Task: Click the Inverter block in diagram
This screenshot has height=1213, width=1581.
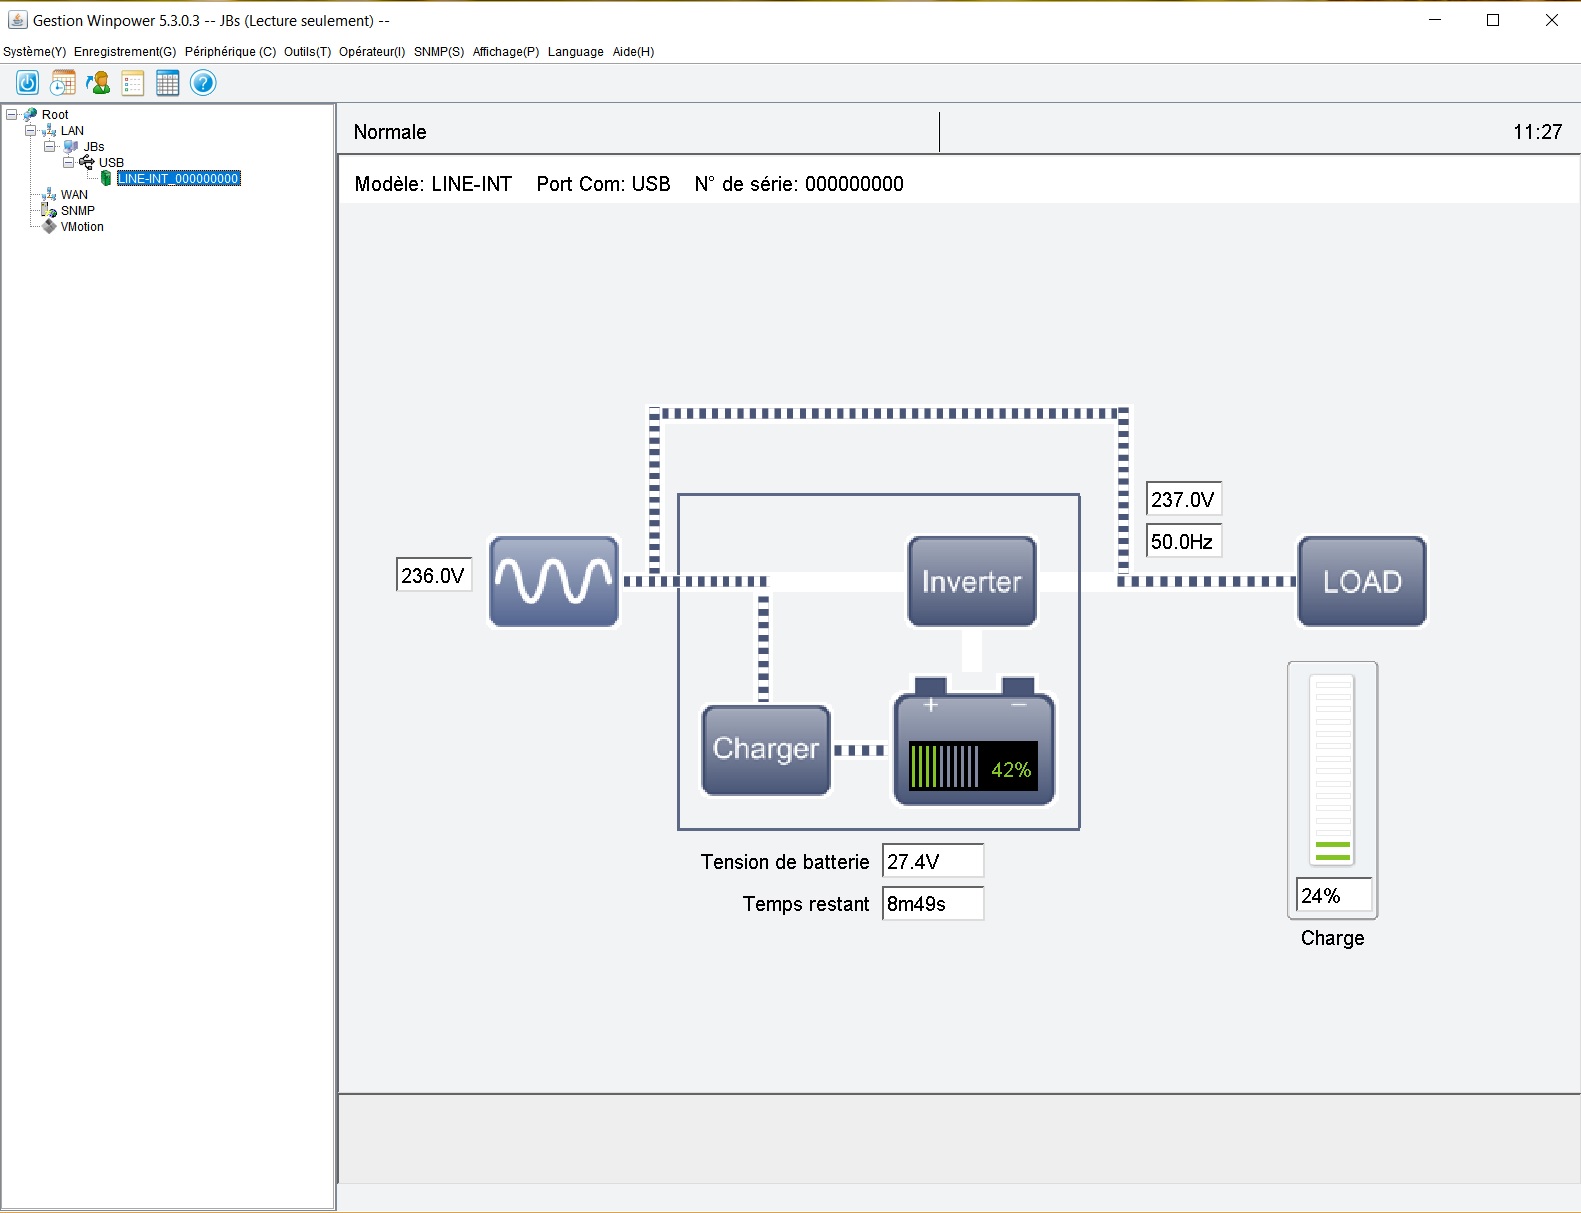Action: (x=971, y=582)
